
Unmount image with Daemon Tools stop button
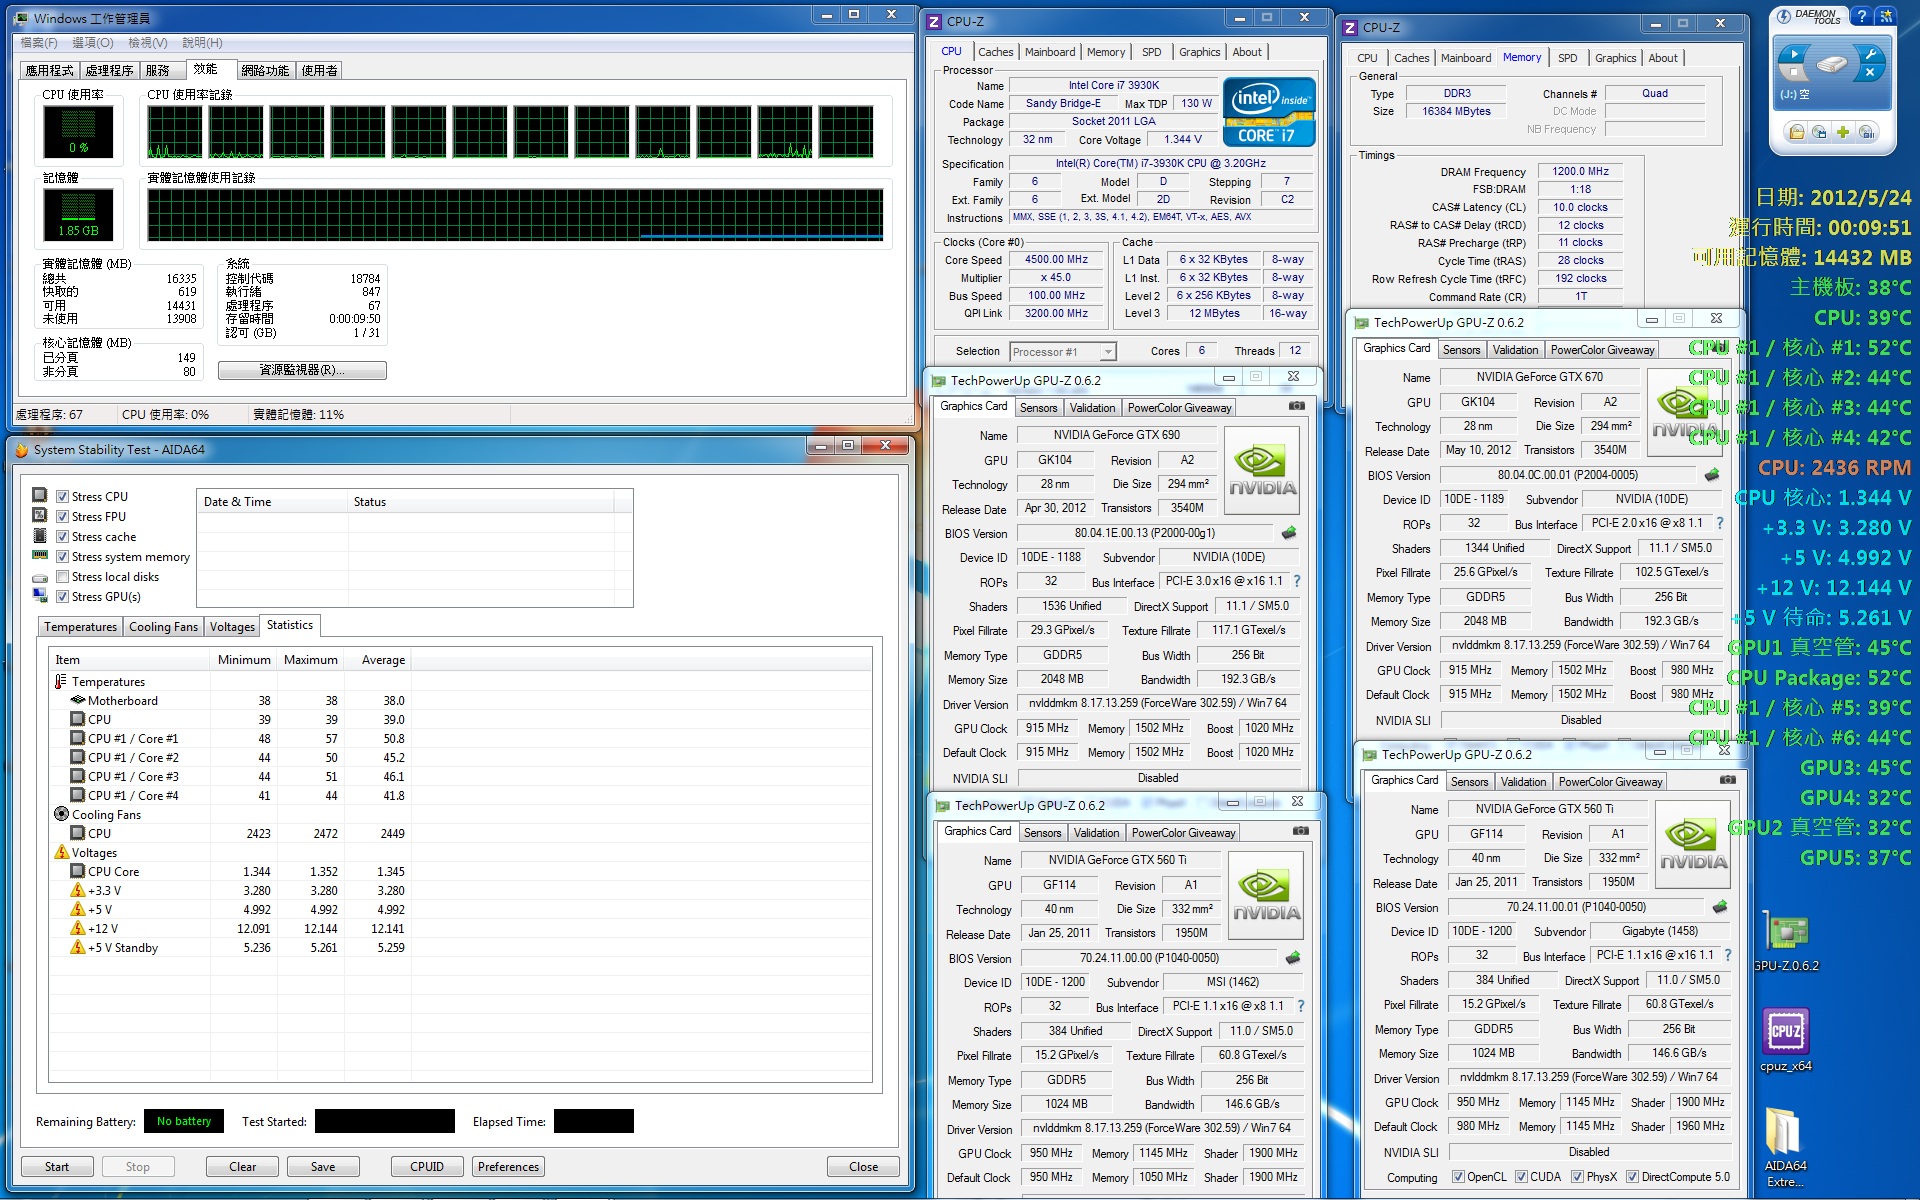click(1794, 74)
